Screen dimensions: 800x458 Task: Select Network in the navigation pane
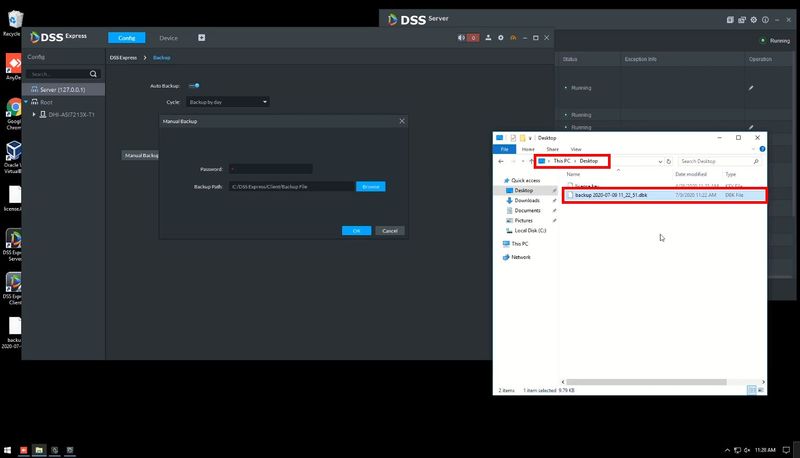click(520, 257)
